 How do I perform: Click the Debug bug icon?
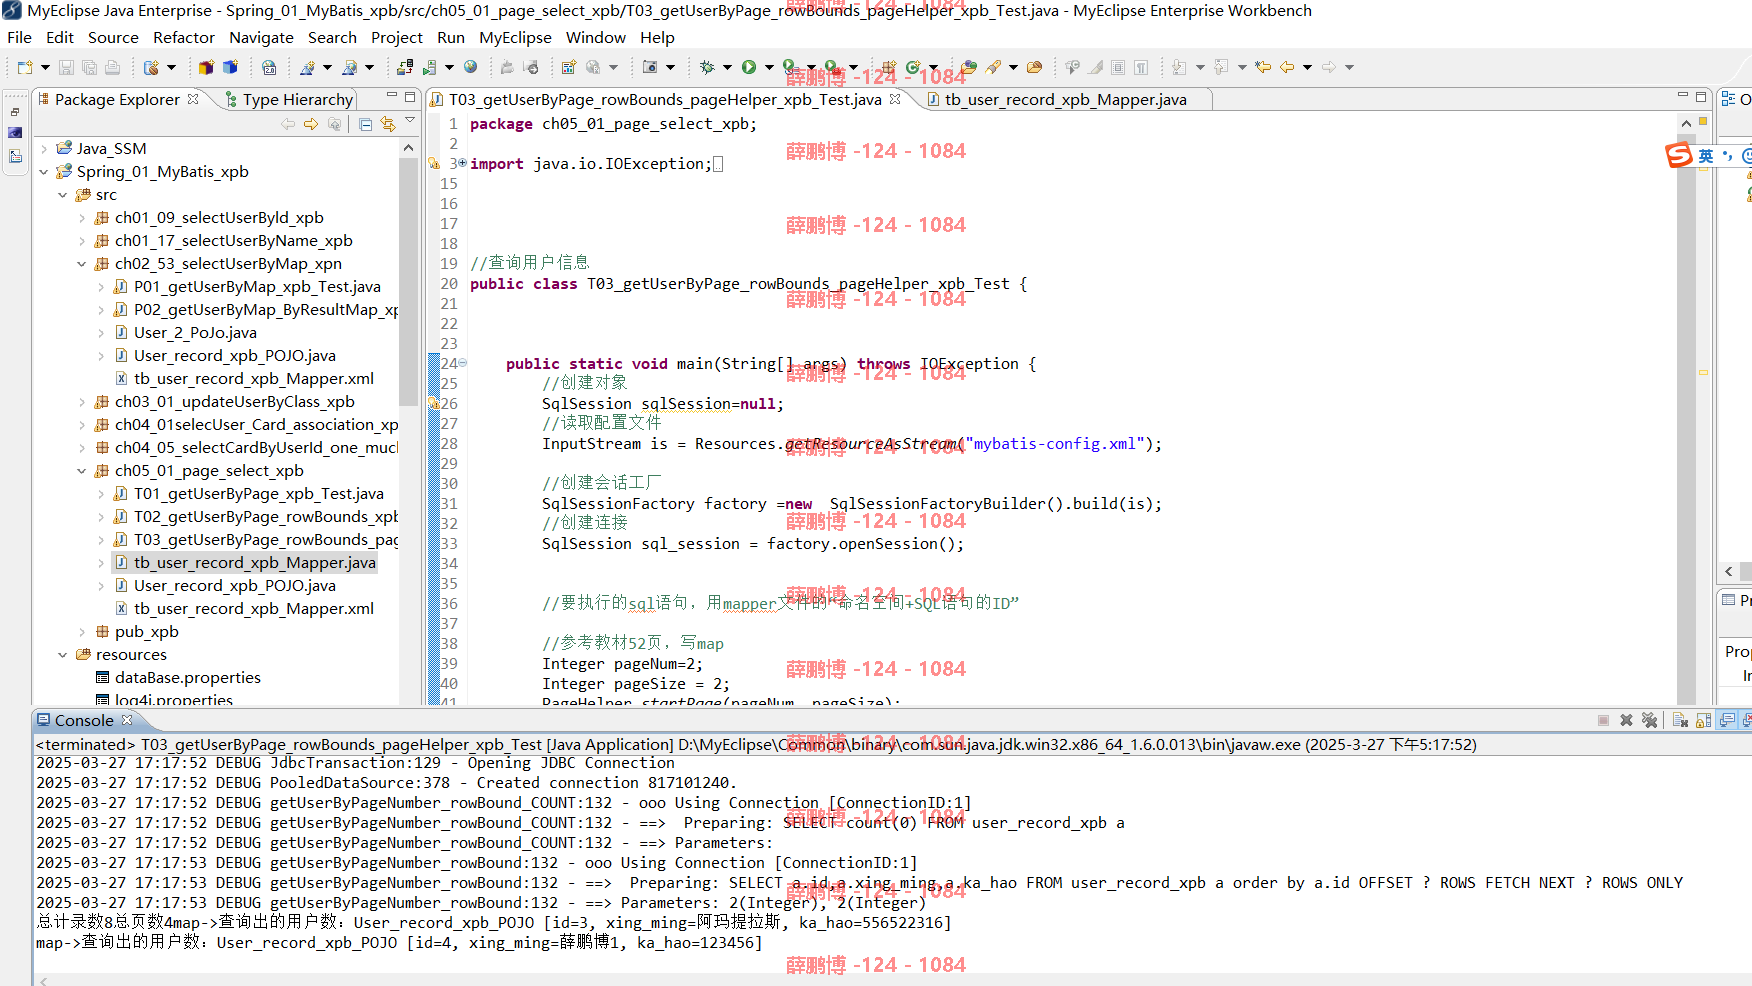[707, 67]
